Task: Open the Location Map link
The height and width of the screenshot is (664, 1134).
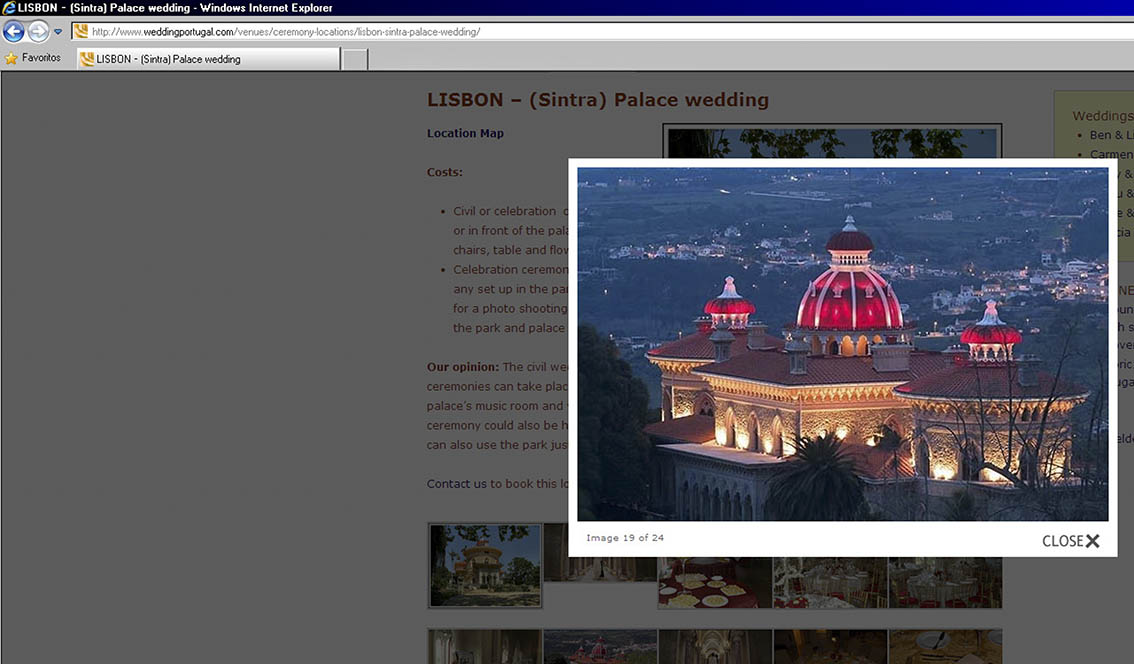Action: click(x=465, y=133)
